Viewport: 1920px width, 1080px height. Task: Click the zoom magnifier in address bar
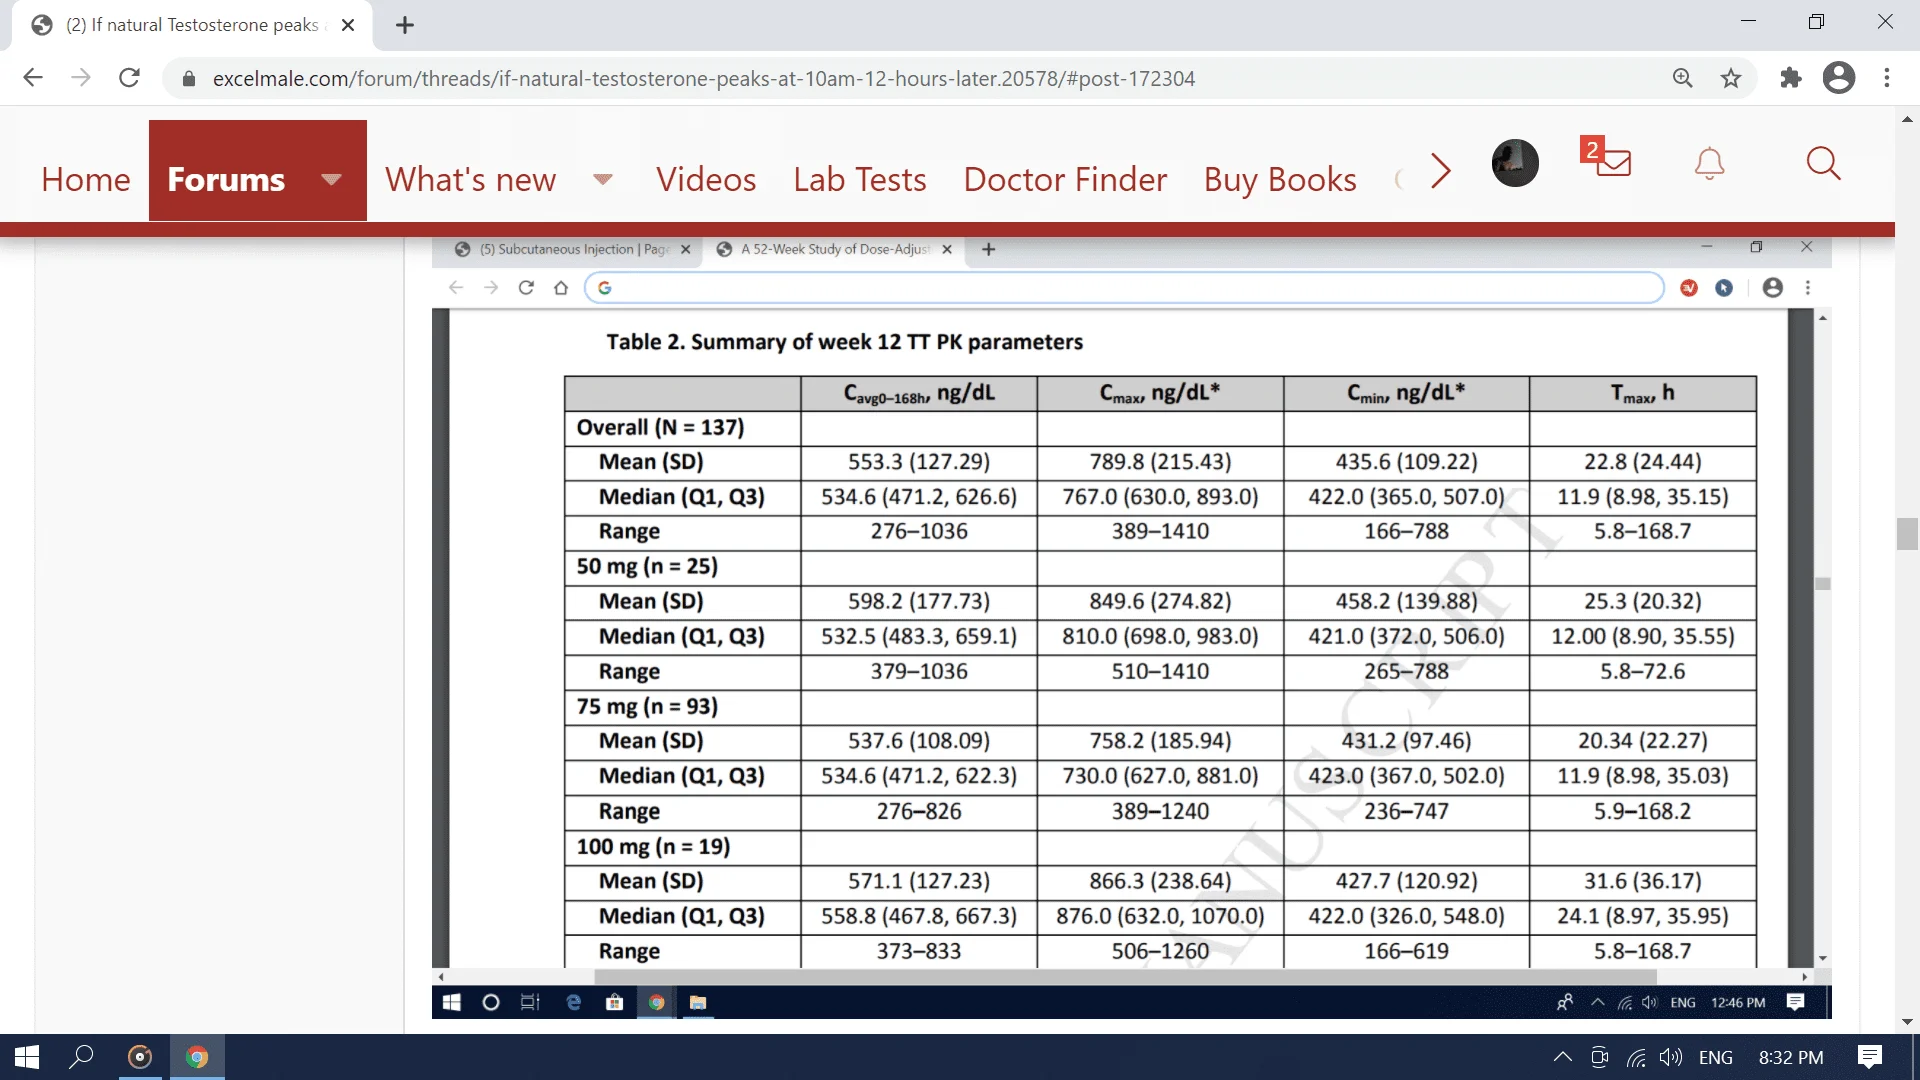1683,78
